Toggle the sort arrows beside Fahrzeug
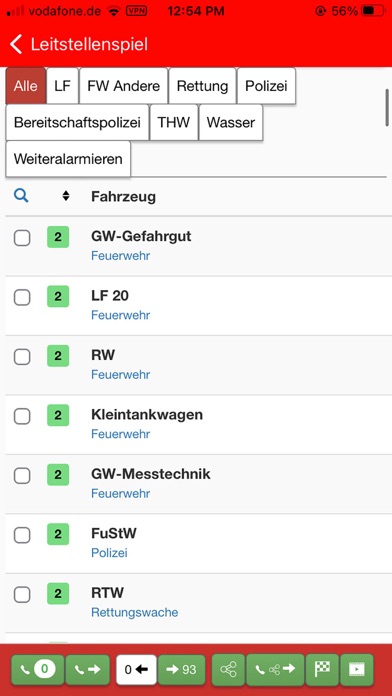The height and width of the screenshot is (696, 392). pos(66,196)
